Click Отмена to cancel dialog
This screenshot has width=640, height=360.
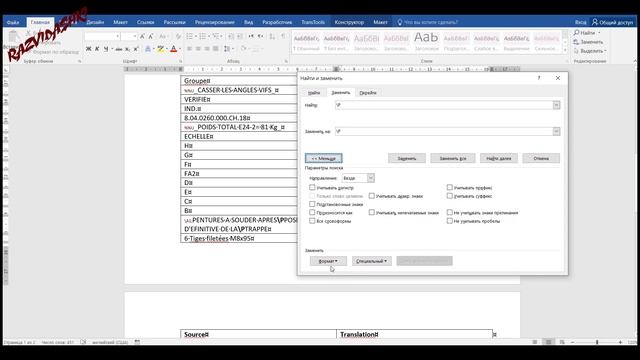click(x=541, y=158)
